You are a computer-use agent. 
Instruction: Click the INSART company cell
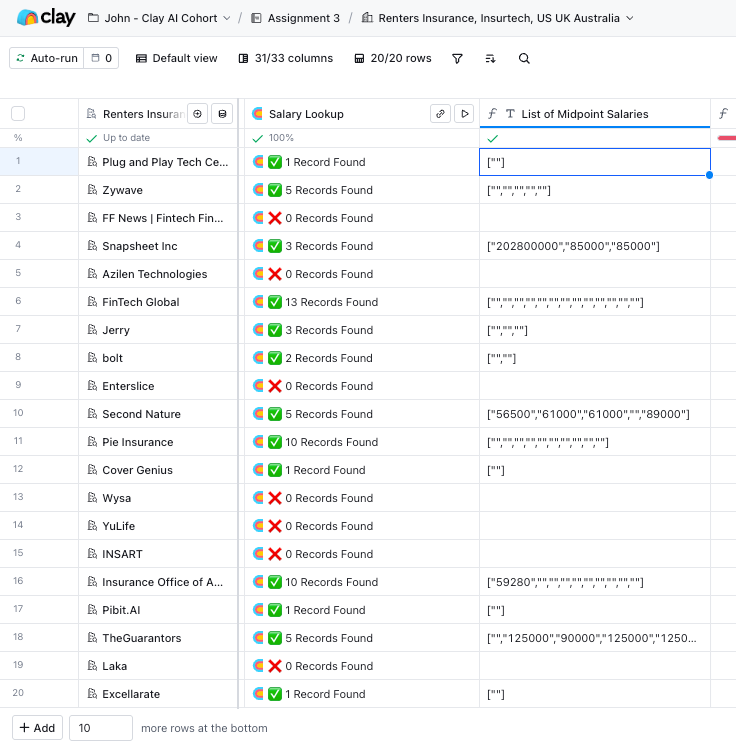pos(158,554)
